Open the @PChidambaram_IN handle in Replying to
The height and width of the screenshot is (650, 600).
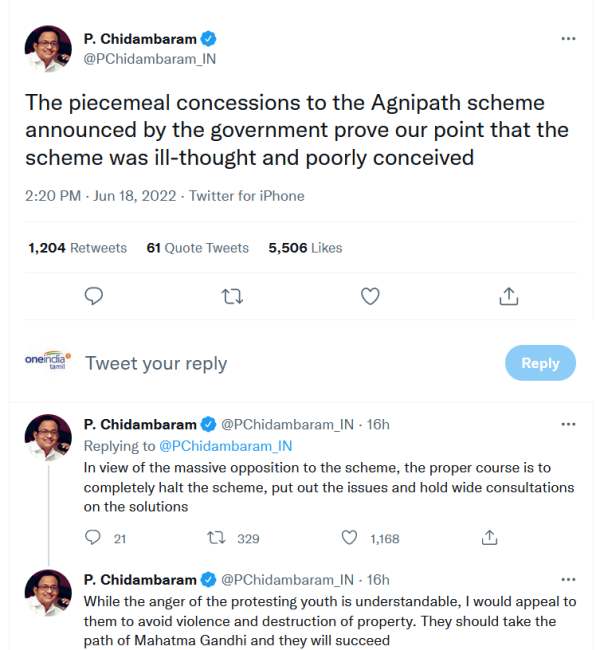click(225, 446)
